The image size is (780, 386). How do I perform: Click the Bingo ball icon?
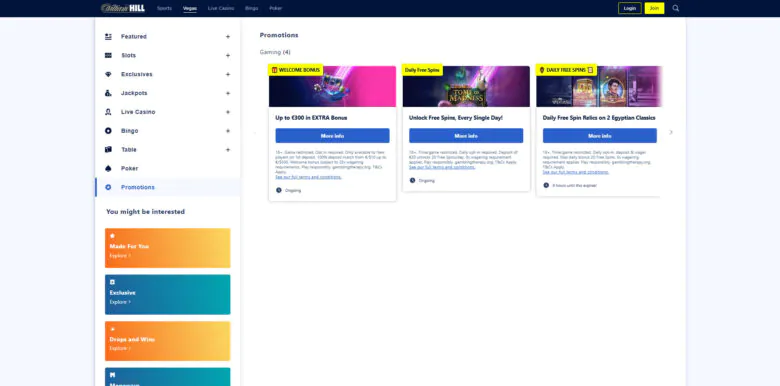tap(108, 131)
